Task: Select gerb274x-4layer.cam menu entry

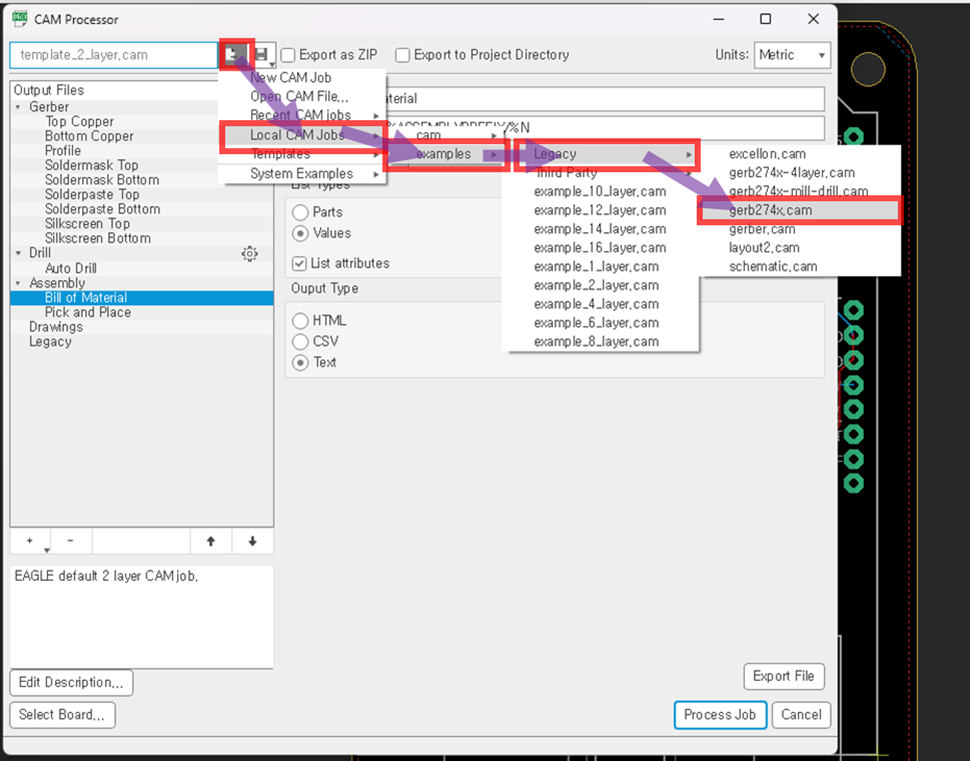Action: 802,173
